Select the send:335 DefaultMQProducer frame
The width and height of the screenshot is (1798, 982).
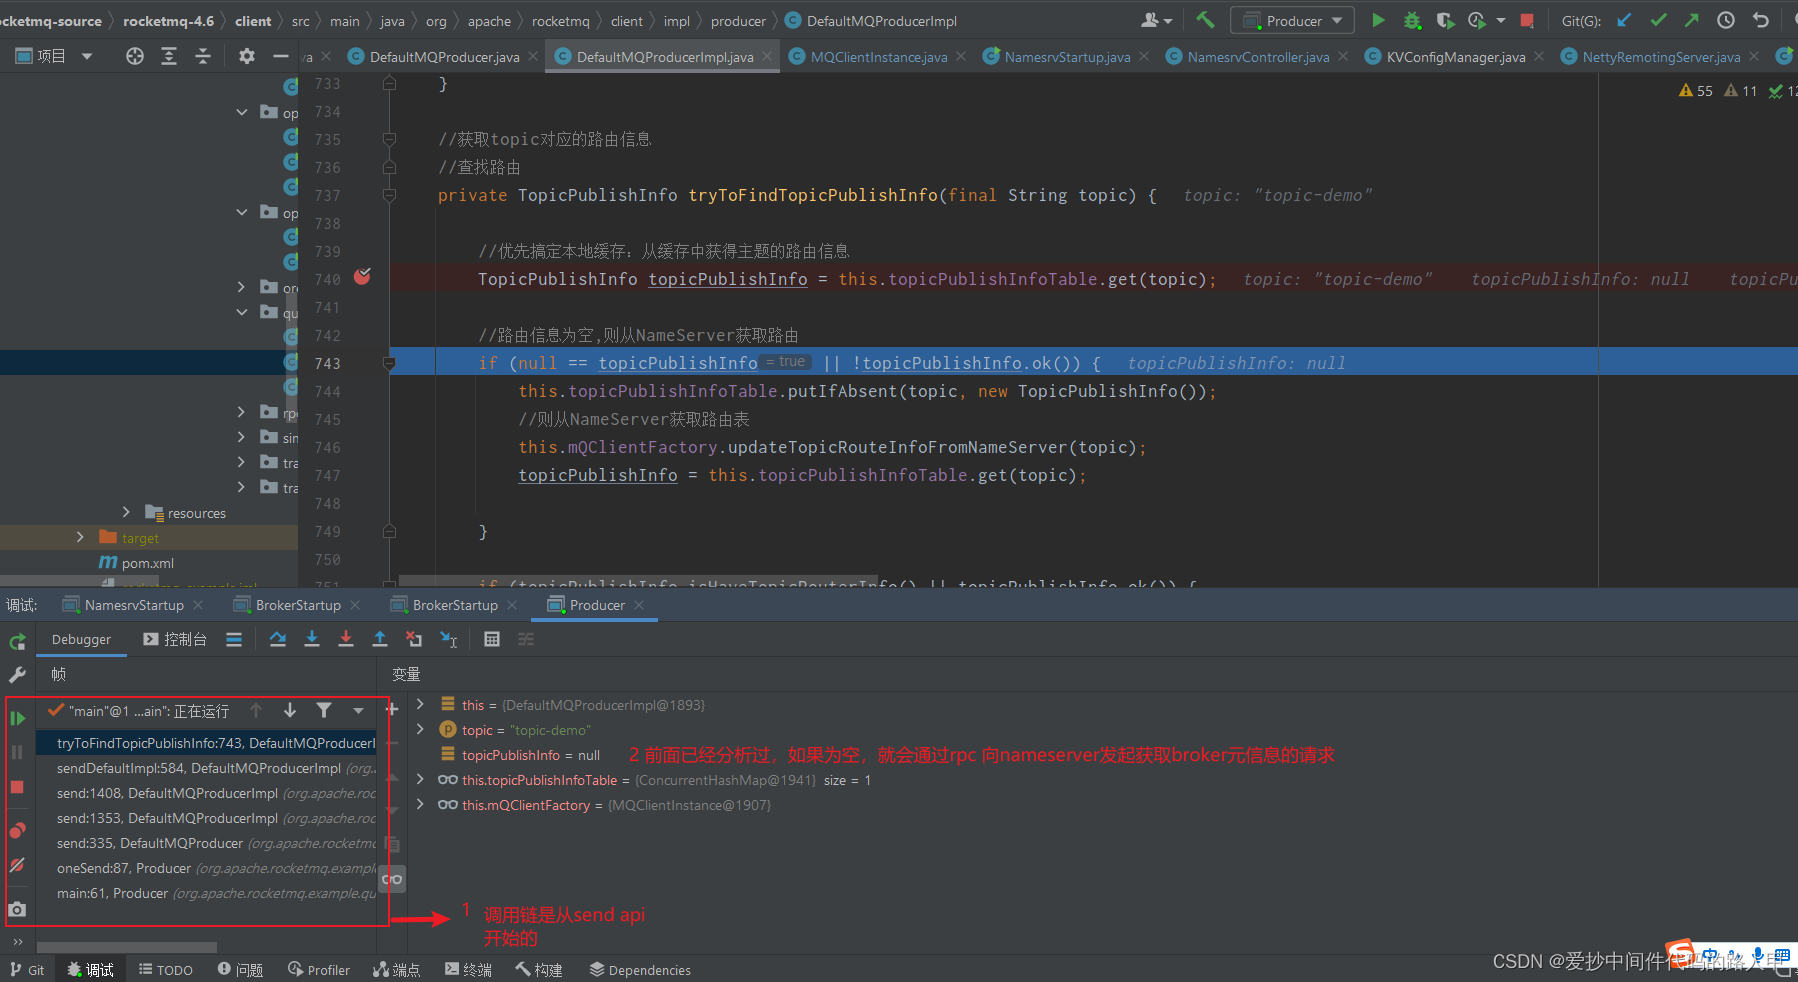(x=207, y=843)
